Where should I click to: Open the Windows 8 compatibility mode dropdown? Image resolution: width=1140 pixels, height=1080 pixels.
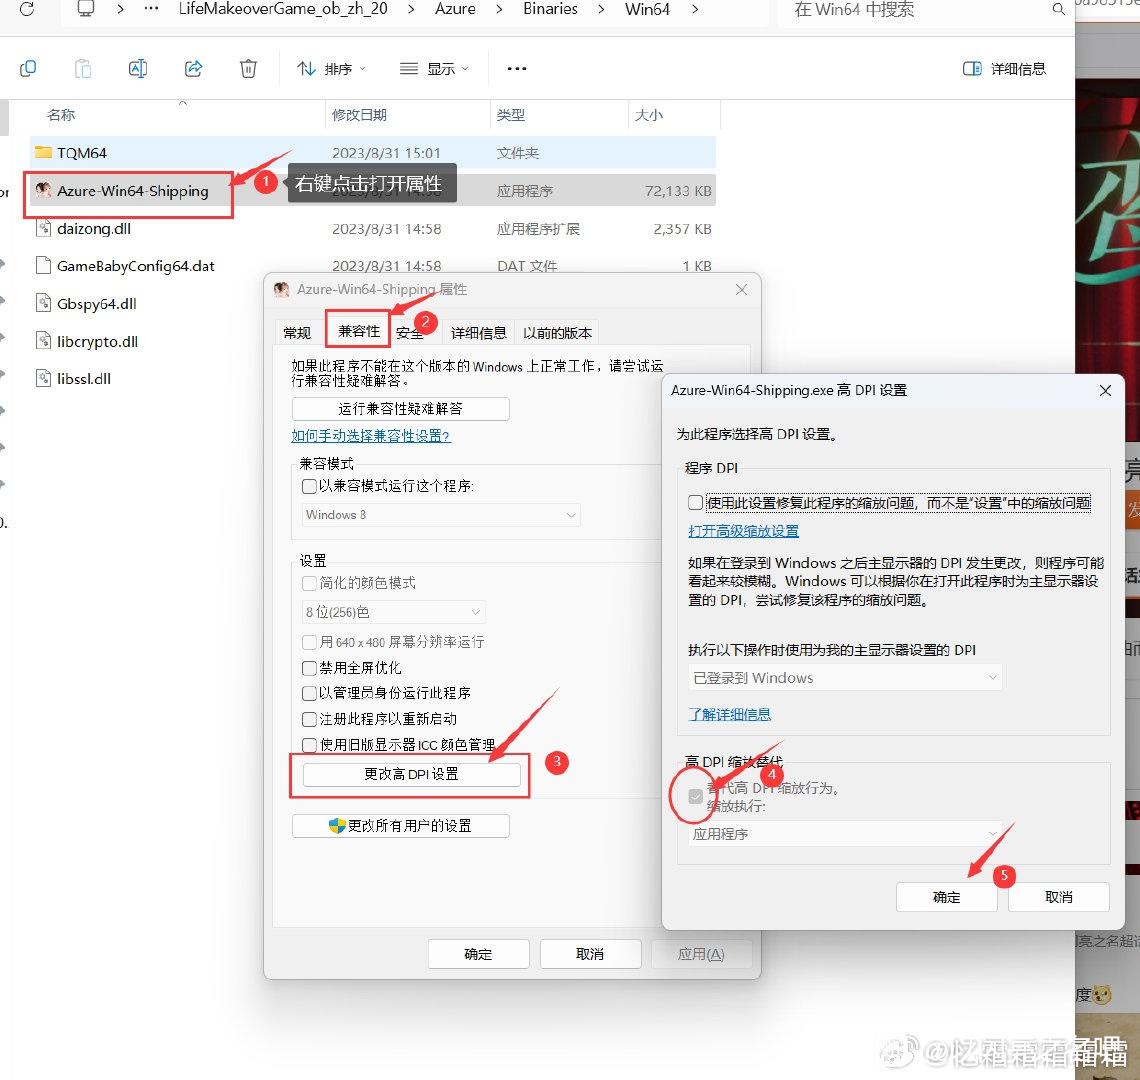[441, 515]
